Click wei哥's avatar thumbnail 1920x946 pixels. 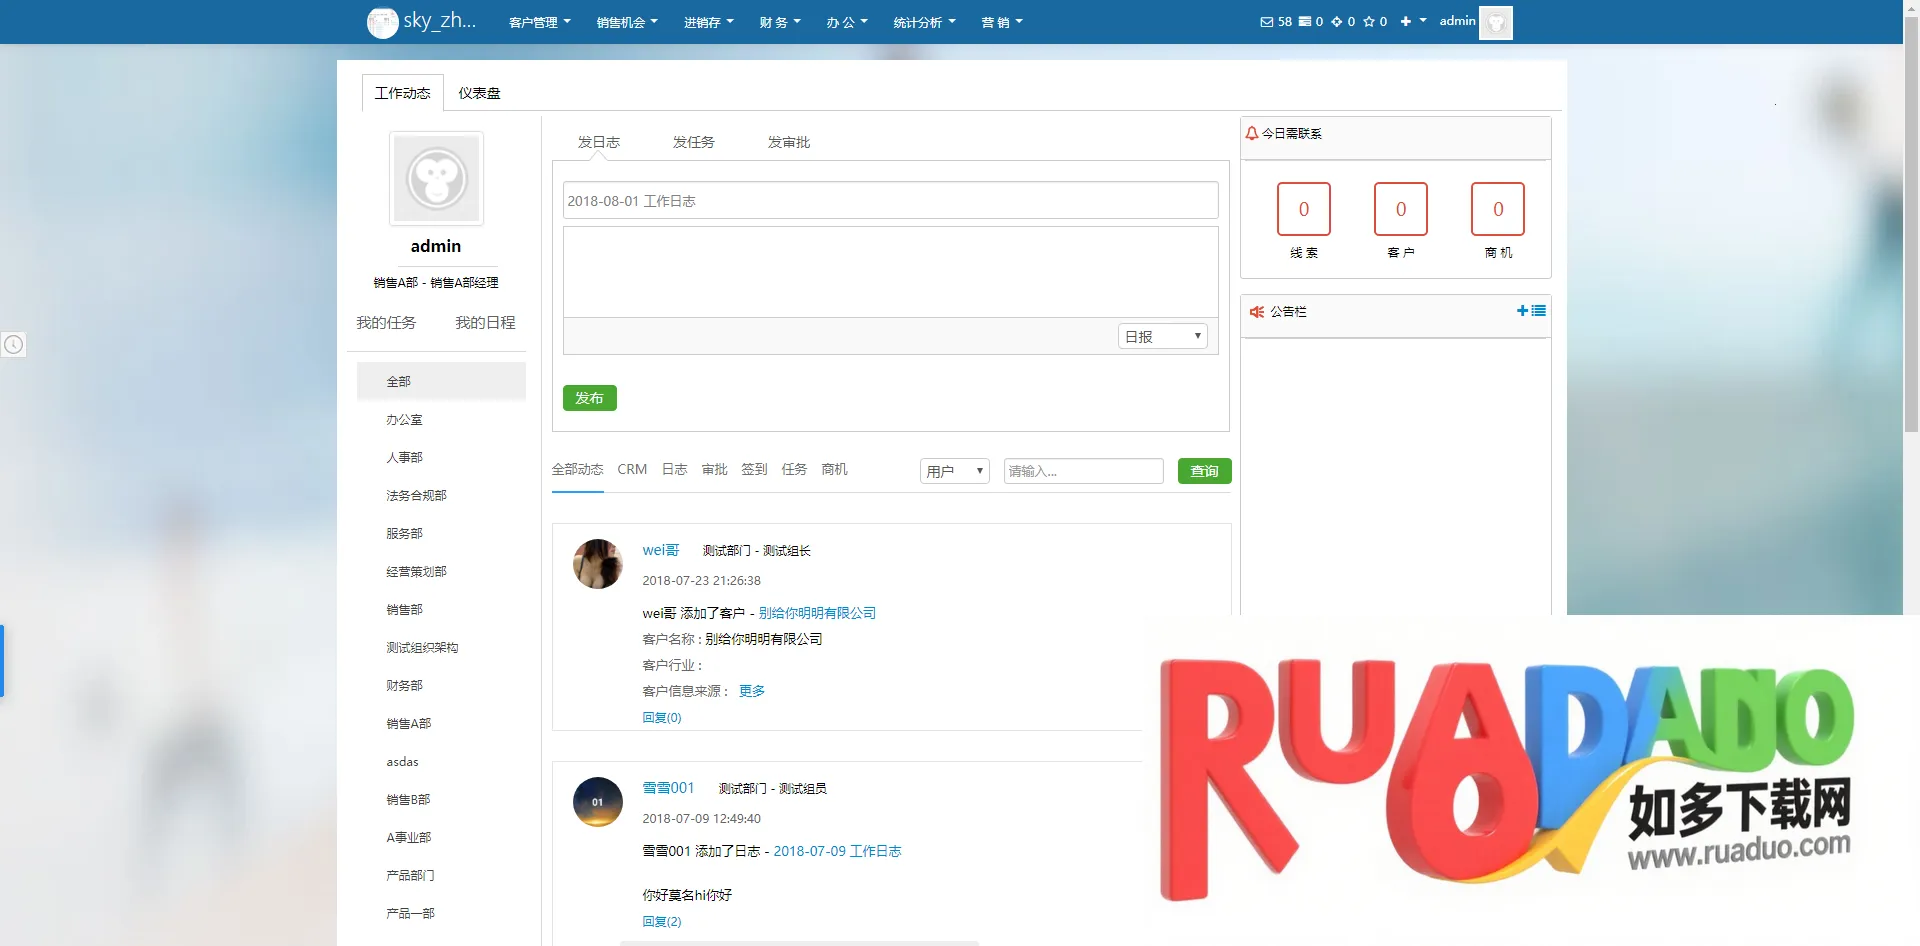pos(598,564)
